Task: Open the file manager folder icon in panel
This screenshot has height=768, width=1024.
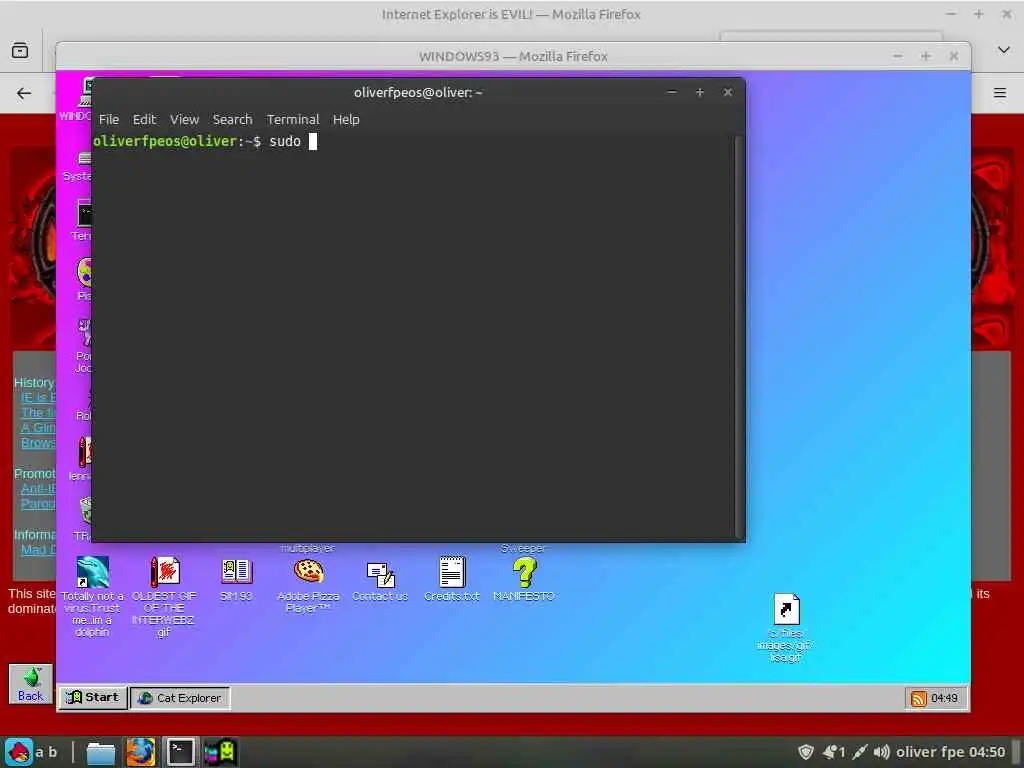Action: click(101, 752)
